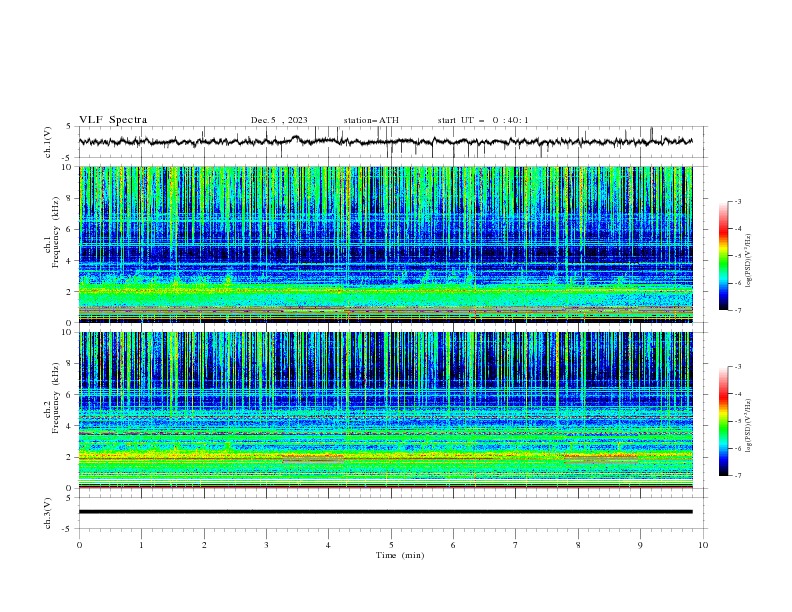Click the final time axis tick label "10"
Viewport: 792px width, 612px height.
[x=703, y=545]
